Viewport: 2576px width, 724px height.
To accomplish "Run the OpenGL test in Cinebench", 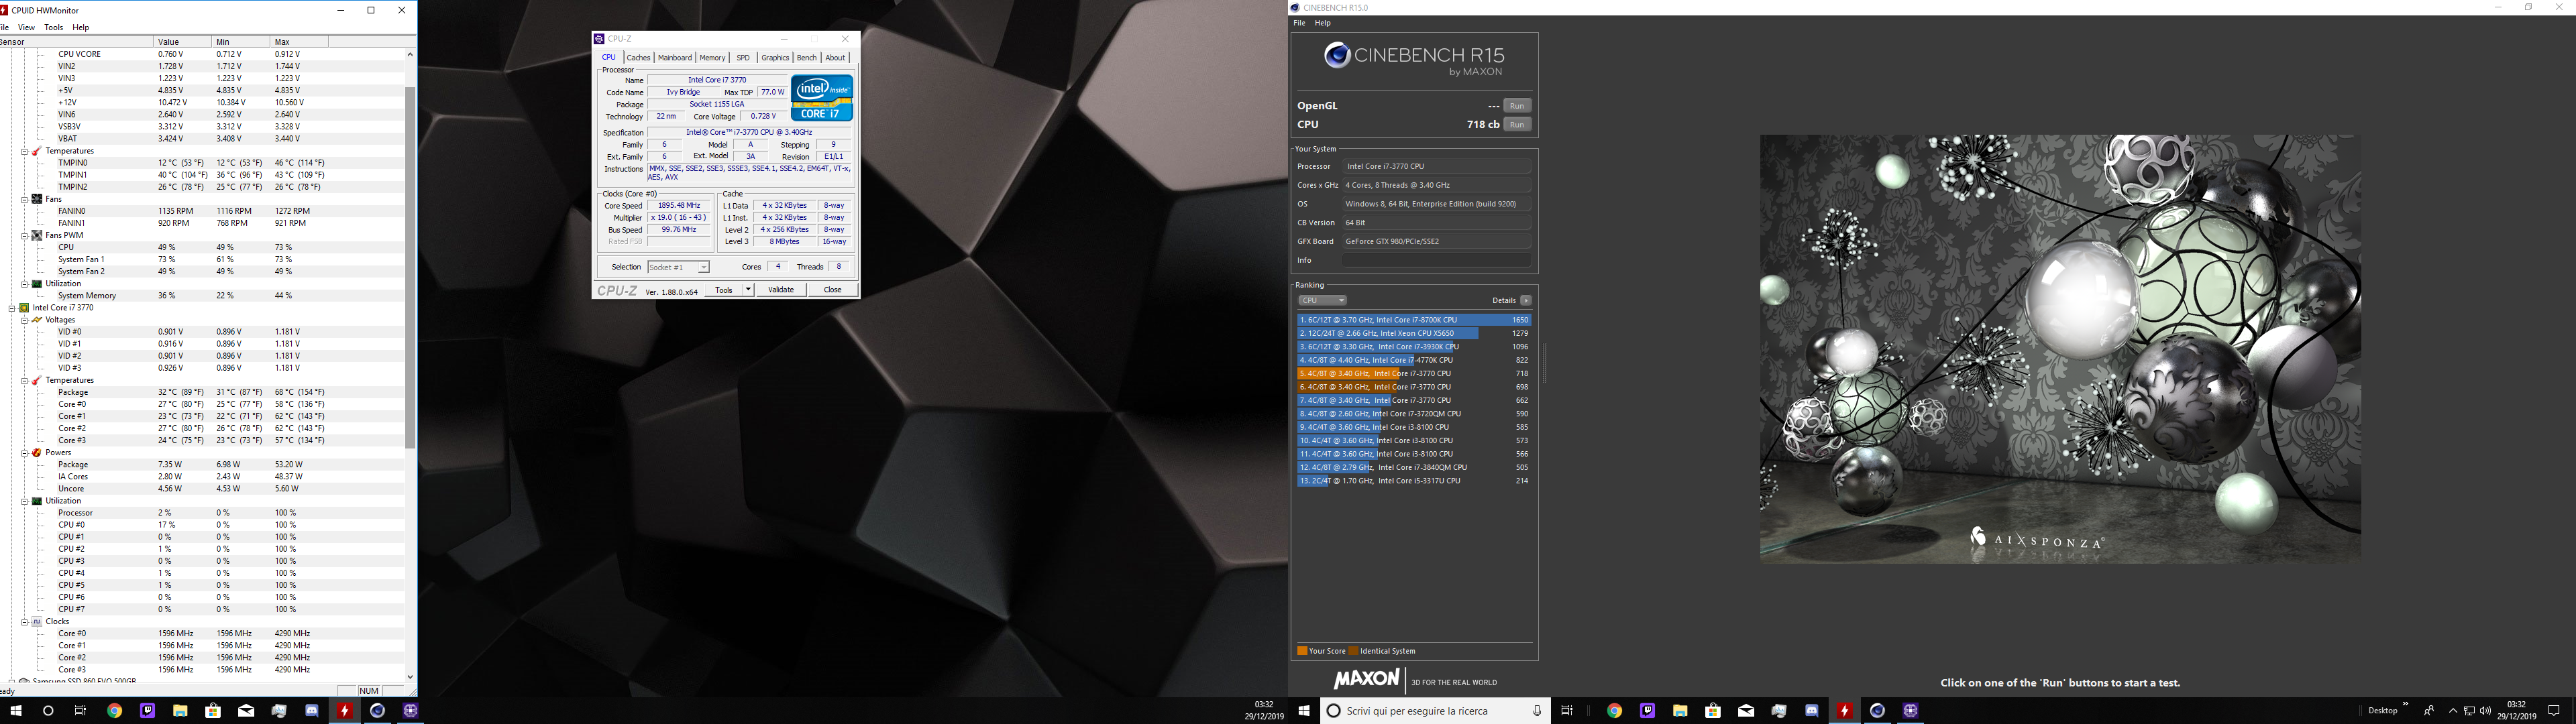I will coord(1517,106).
